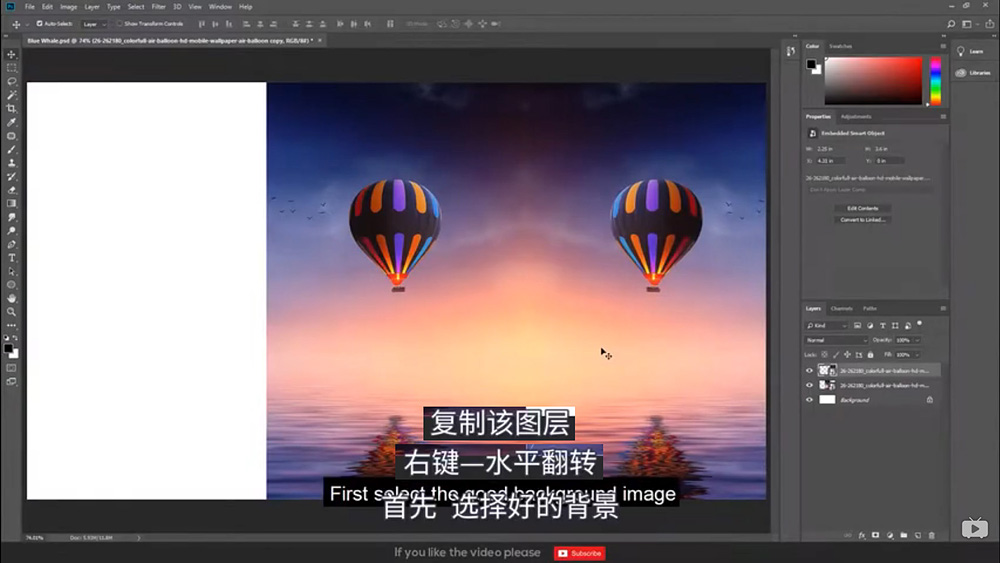Open the Edit Toolbar three-dots button
Image resolution: width=1000 pixels, height=563 pixels.
click(x=11, y=325)
